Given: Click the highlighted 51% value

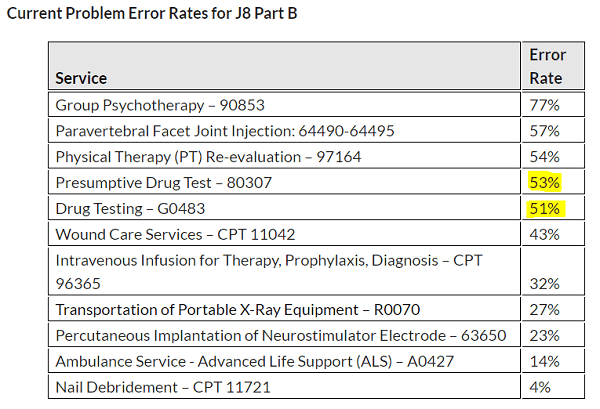Looking at the screenshot, I should (545, 208).
